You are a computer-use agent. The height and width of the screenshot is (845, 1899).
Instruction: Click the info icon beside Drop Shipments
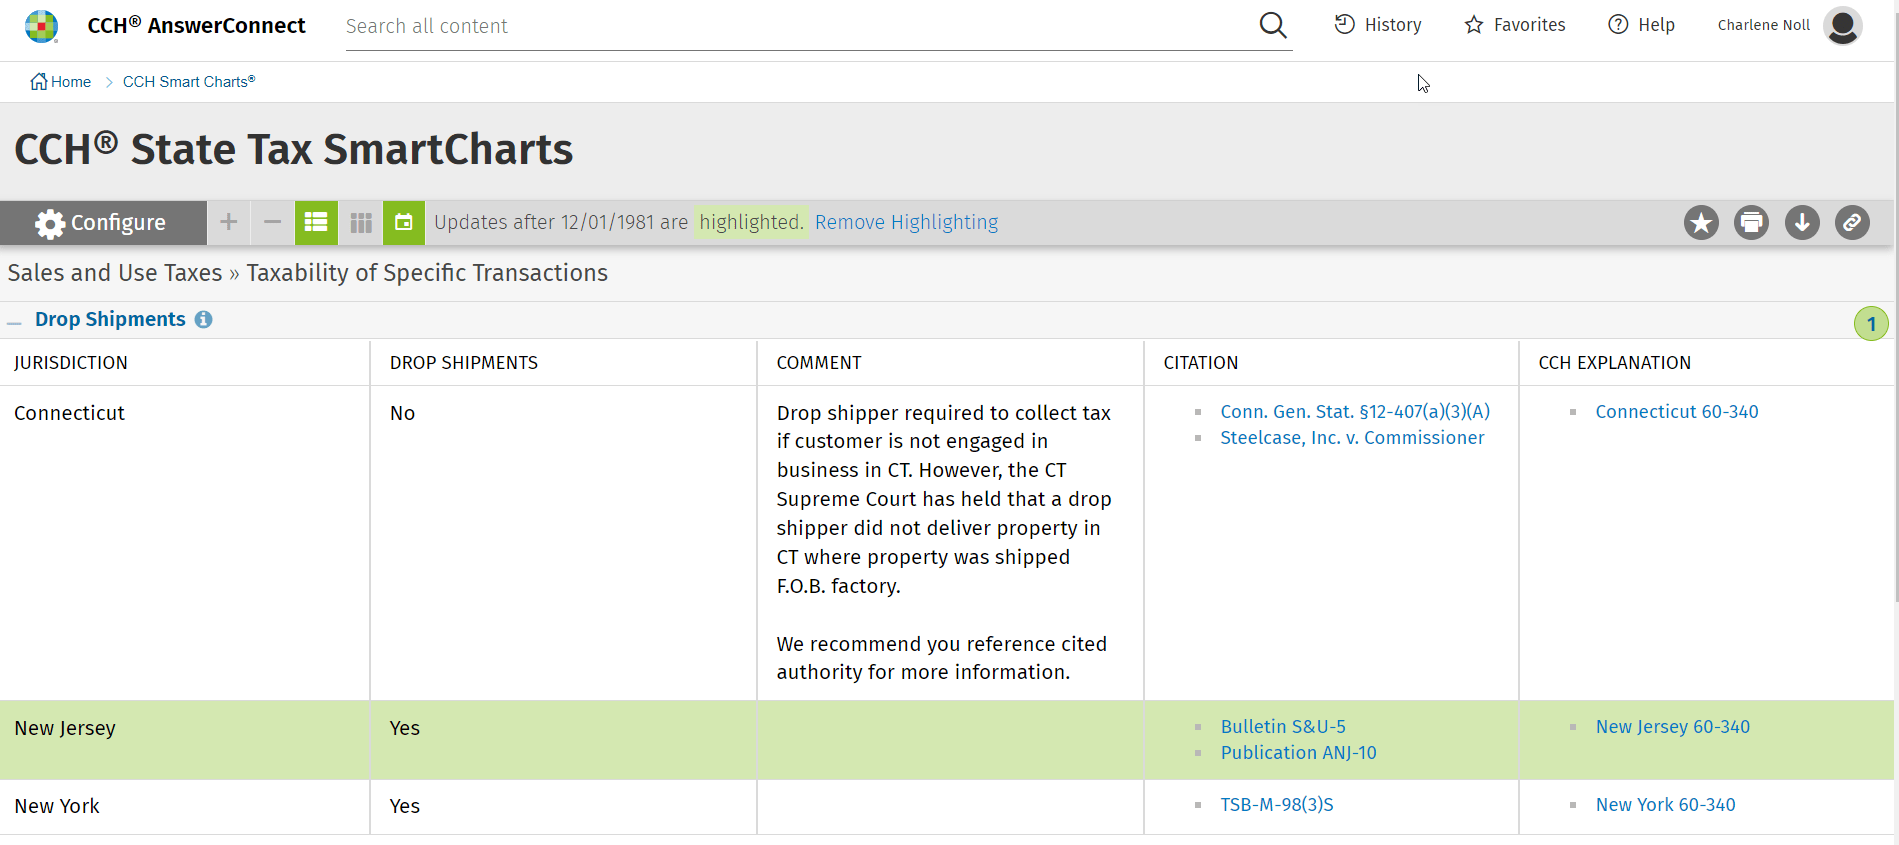coord(203,319)
